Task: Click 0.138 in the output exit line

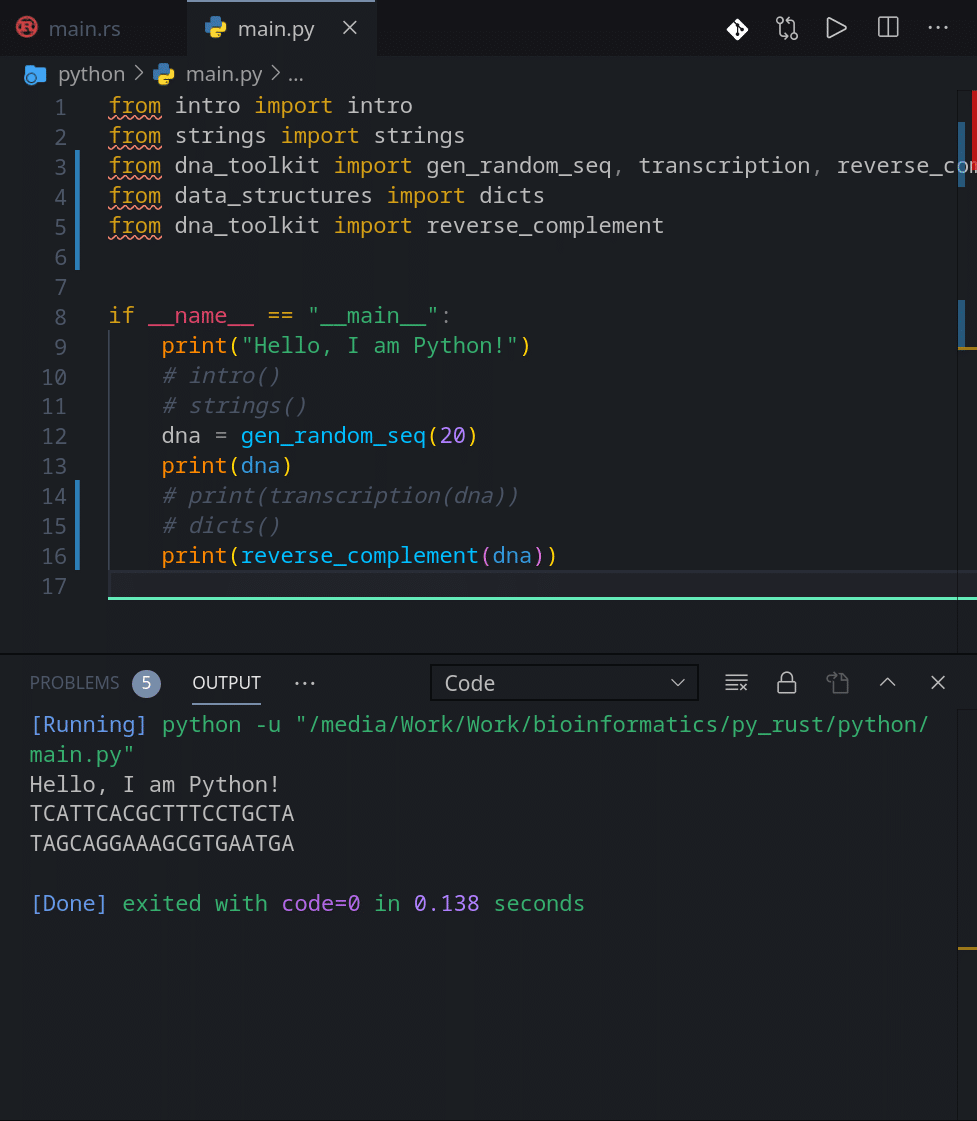Action: click(446, 903)
